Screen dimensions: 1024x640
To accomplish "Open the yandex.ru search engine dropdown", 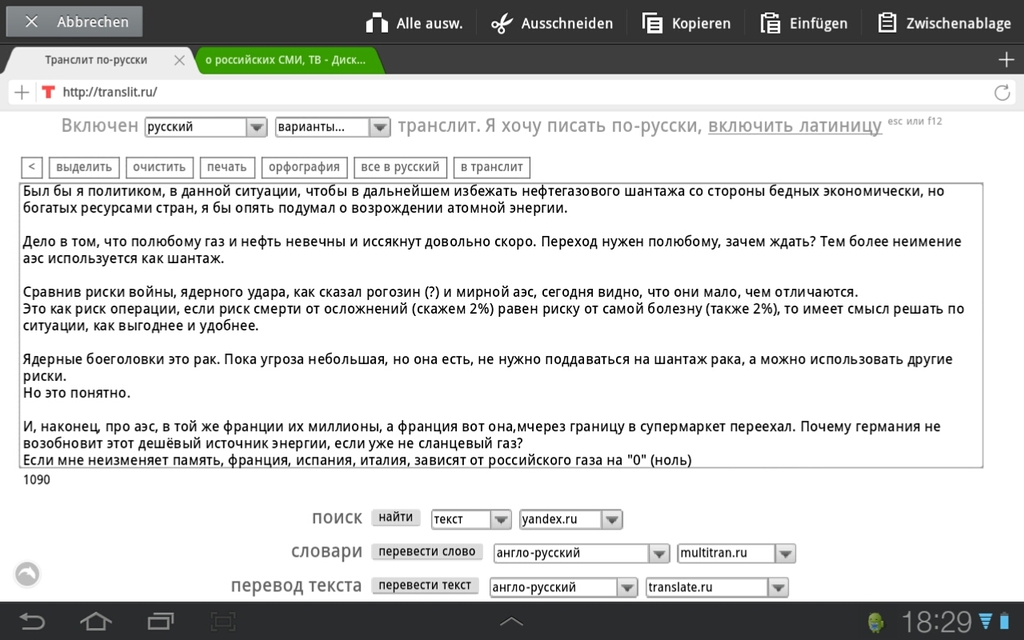I will tap(571, 519).
